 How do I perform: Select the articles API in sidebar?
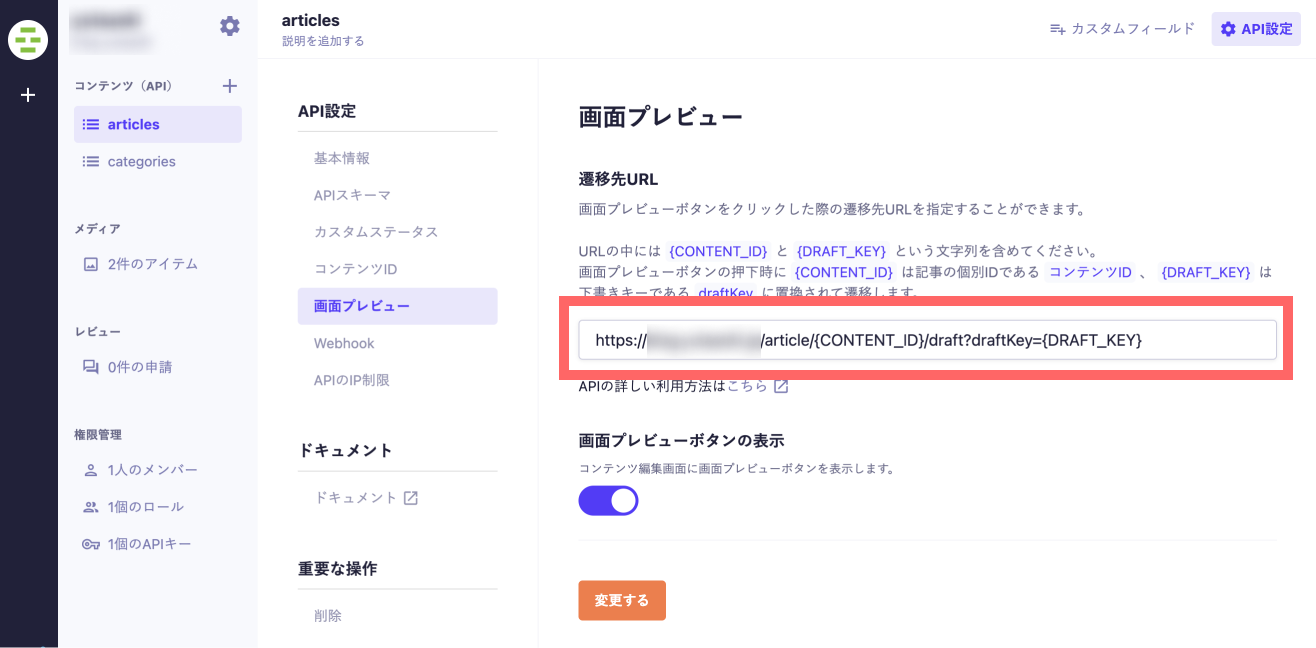[158, 125]
